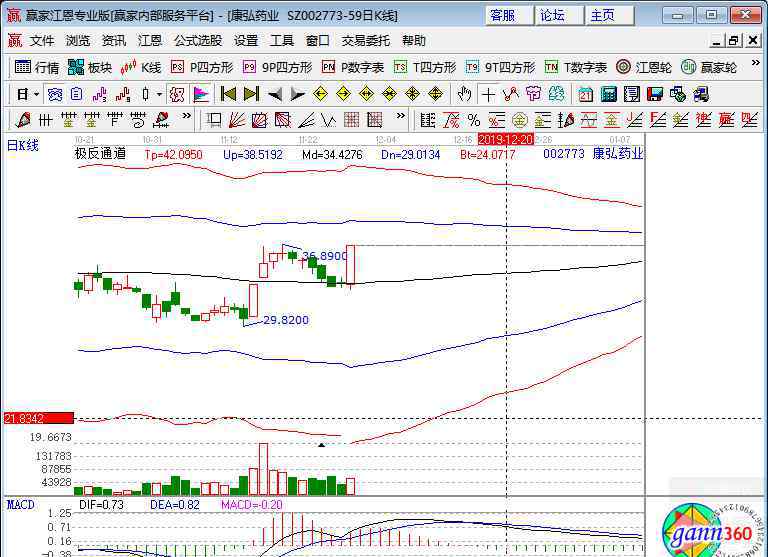Screen dimensions: 768x557
Task: Toggle the 资 info icon
Action: [x=54, y=94]
